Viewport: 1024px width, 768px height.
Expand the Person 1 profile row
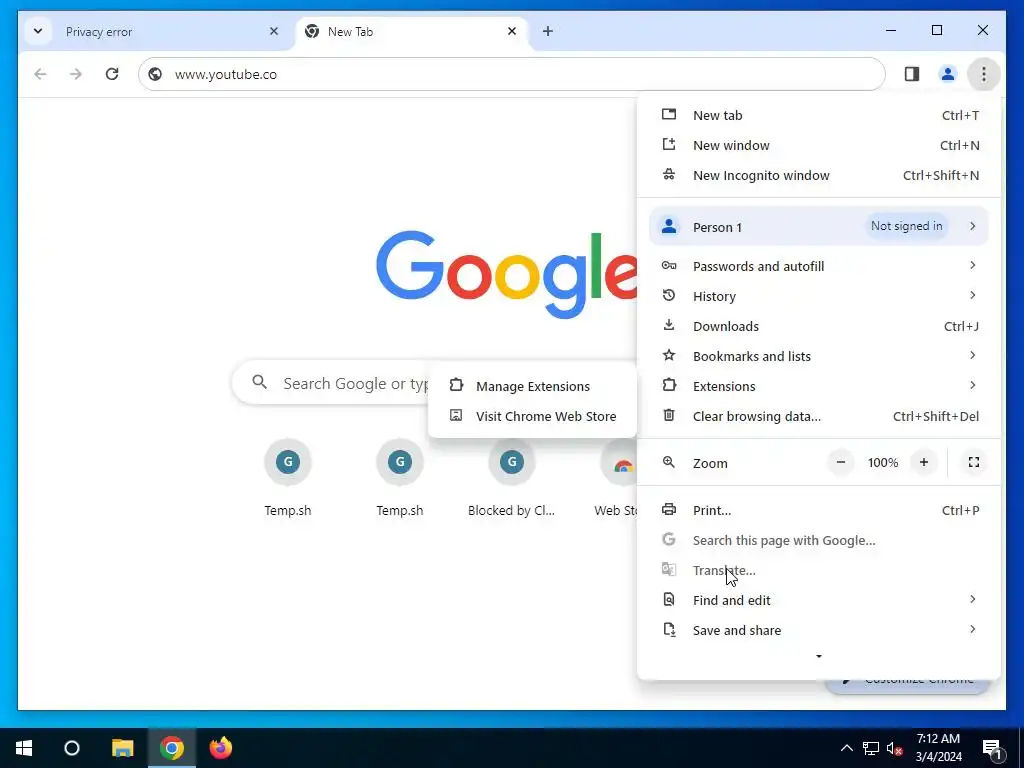(819, 227)
